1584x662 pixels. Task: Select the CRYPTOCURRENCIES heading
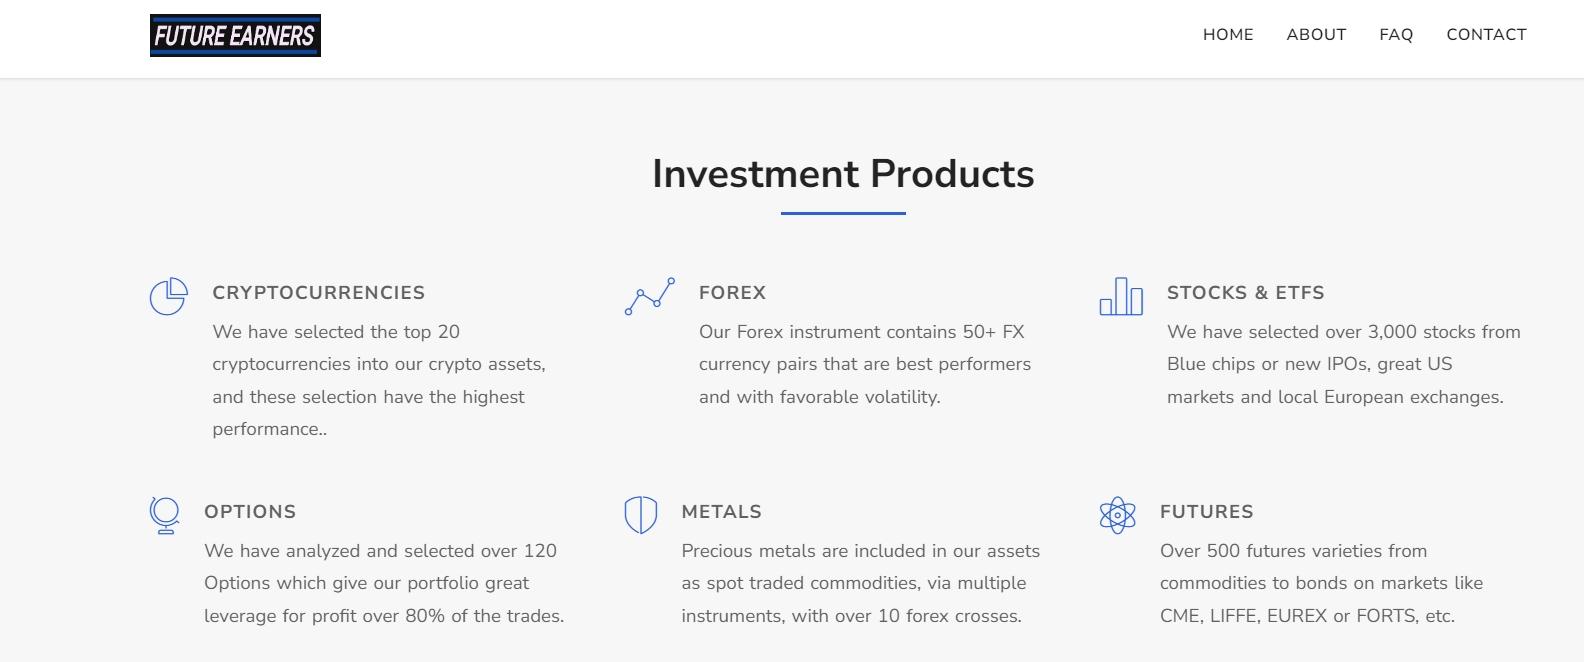pyautogui.click(x=319, y=293)
